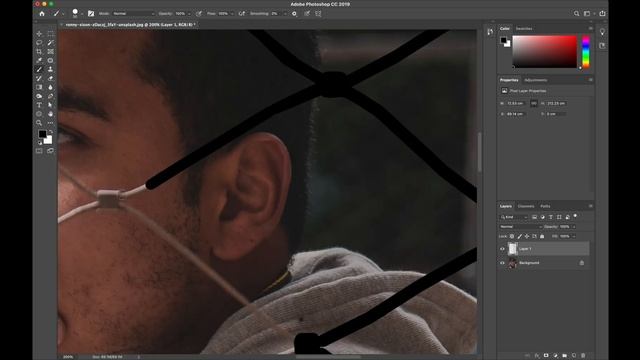
Task: Select the Frame tool
Action: coord(50,51)
